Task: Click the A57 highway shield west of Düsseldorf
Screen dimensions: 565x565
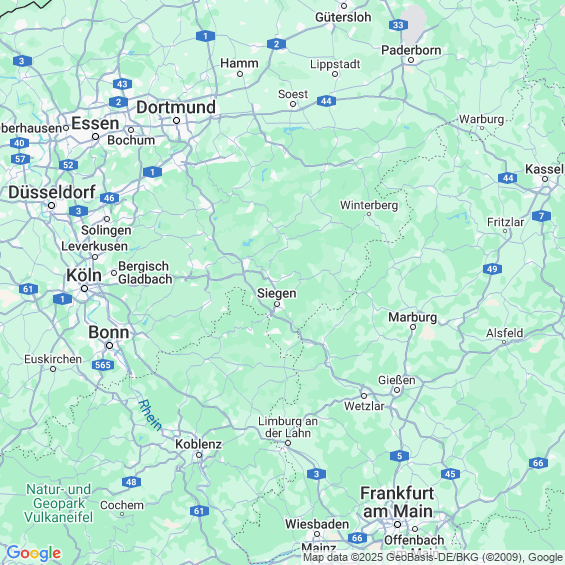Action: pos(20,159)
